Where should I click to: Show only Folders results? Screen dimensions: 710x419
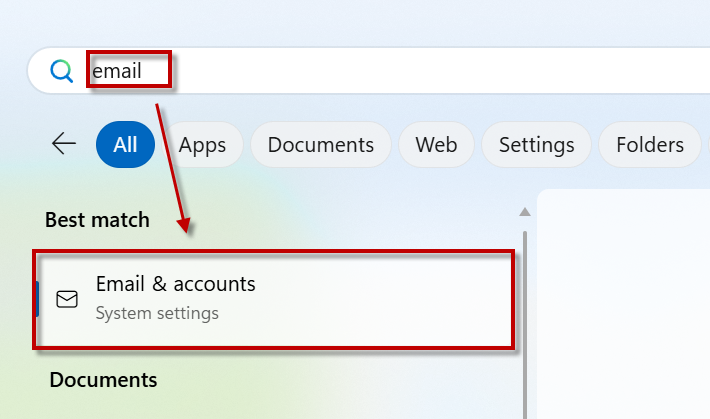click(649, 145)
